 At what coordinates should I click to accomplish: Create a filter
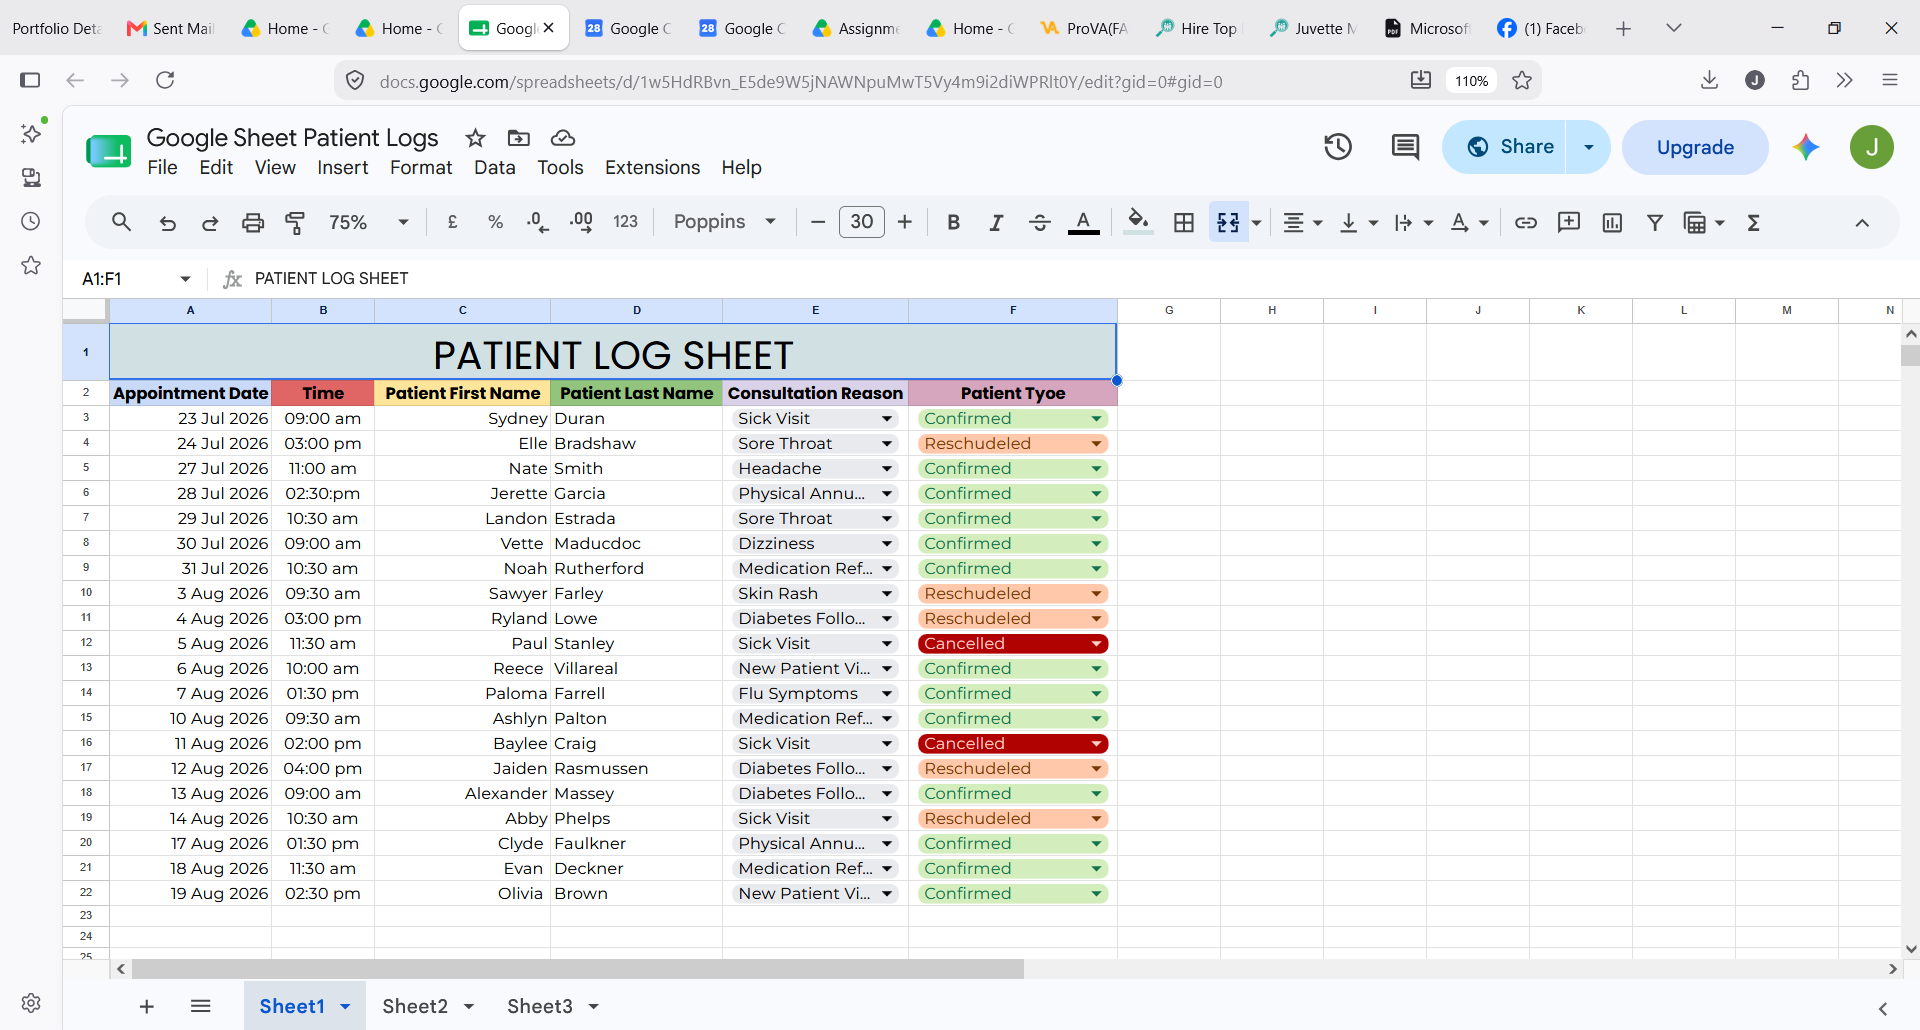point(1655,222)
